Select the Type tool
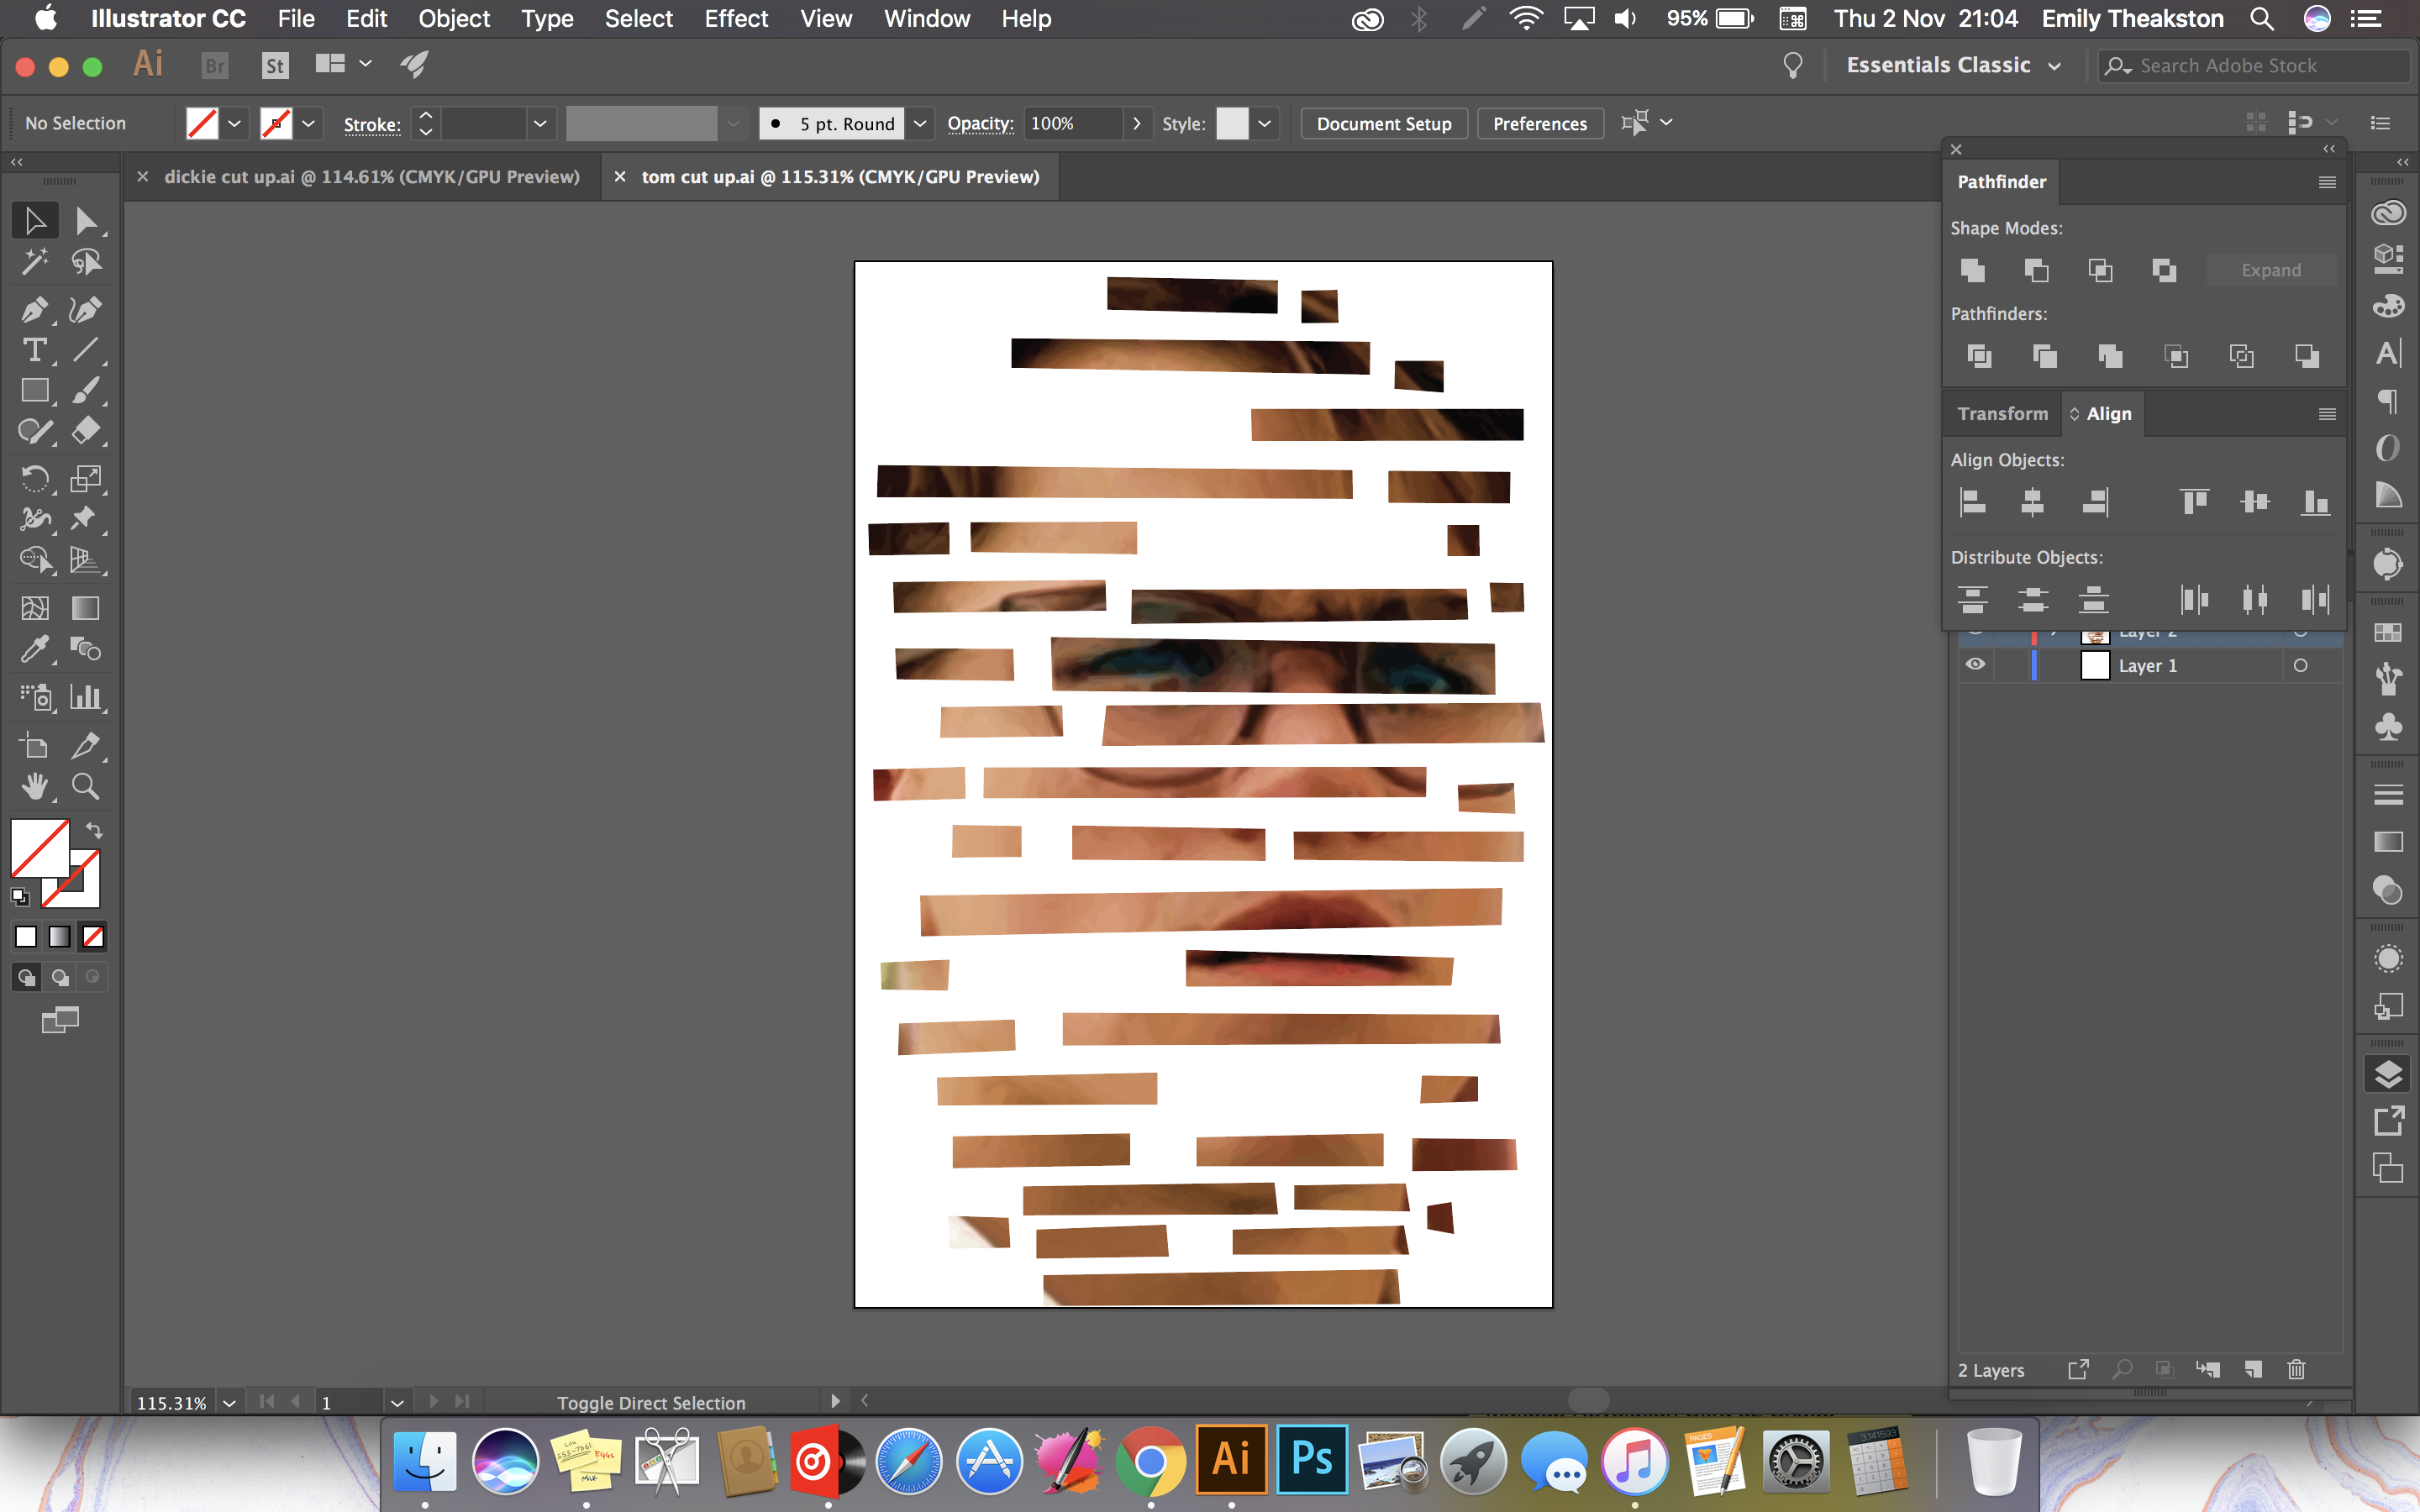Screen dimensions: 2420x1512 coord(34,351)
